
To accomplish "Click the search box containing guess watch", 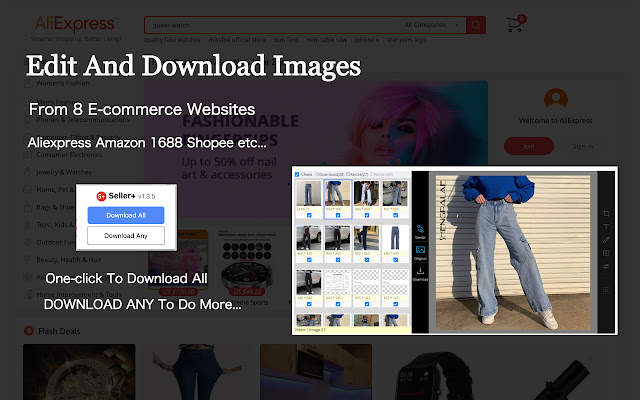I will pyautogui.click(x=270, y=24).
